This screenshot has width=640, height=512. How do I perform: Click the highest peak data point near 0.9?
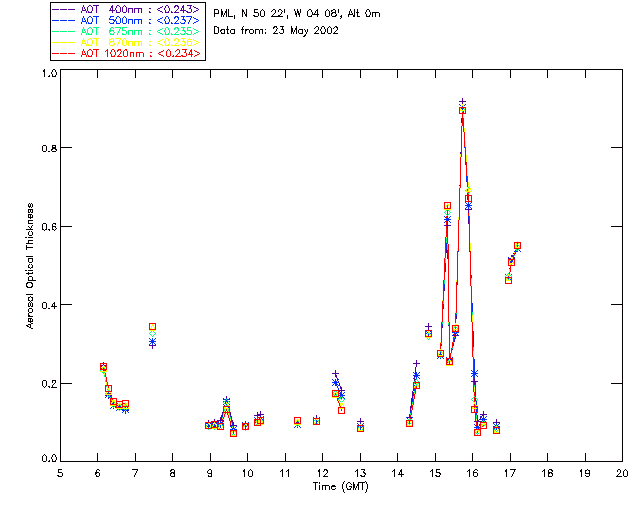point(462,110)
